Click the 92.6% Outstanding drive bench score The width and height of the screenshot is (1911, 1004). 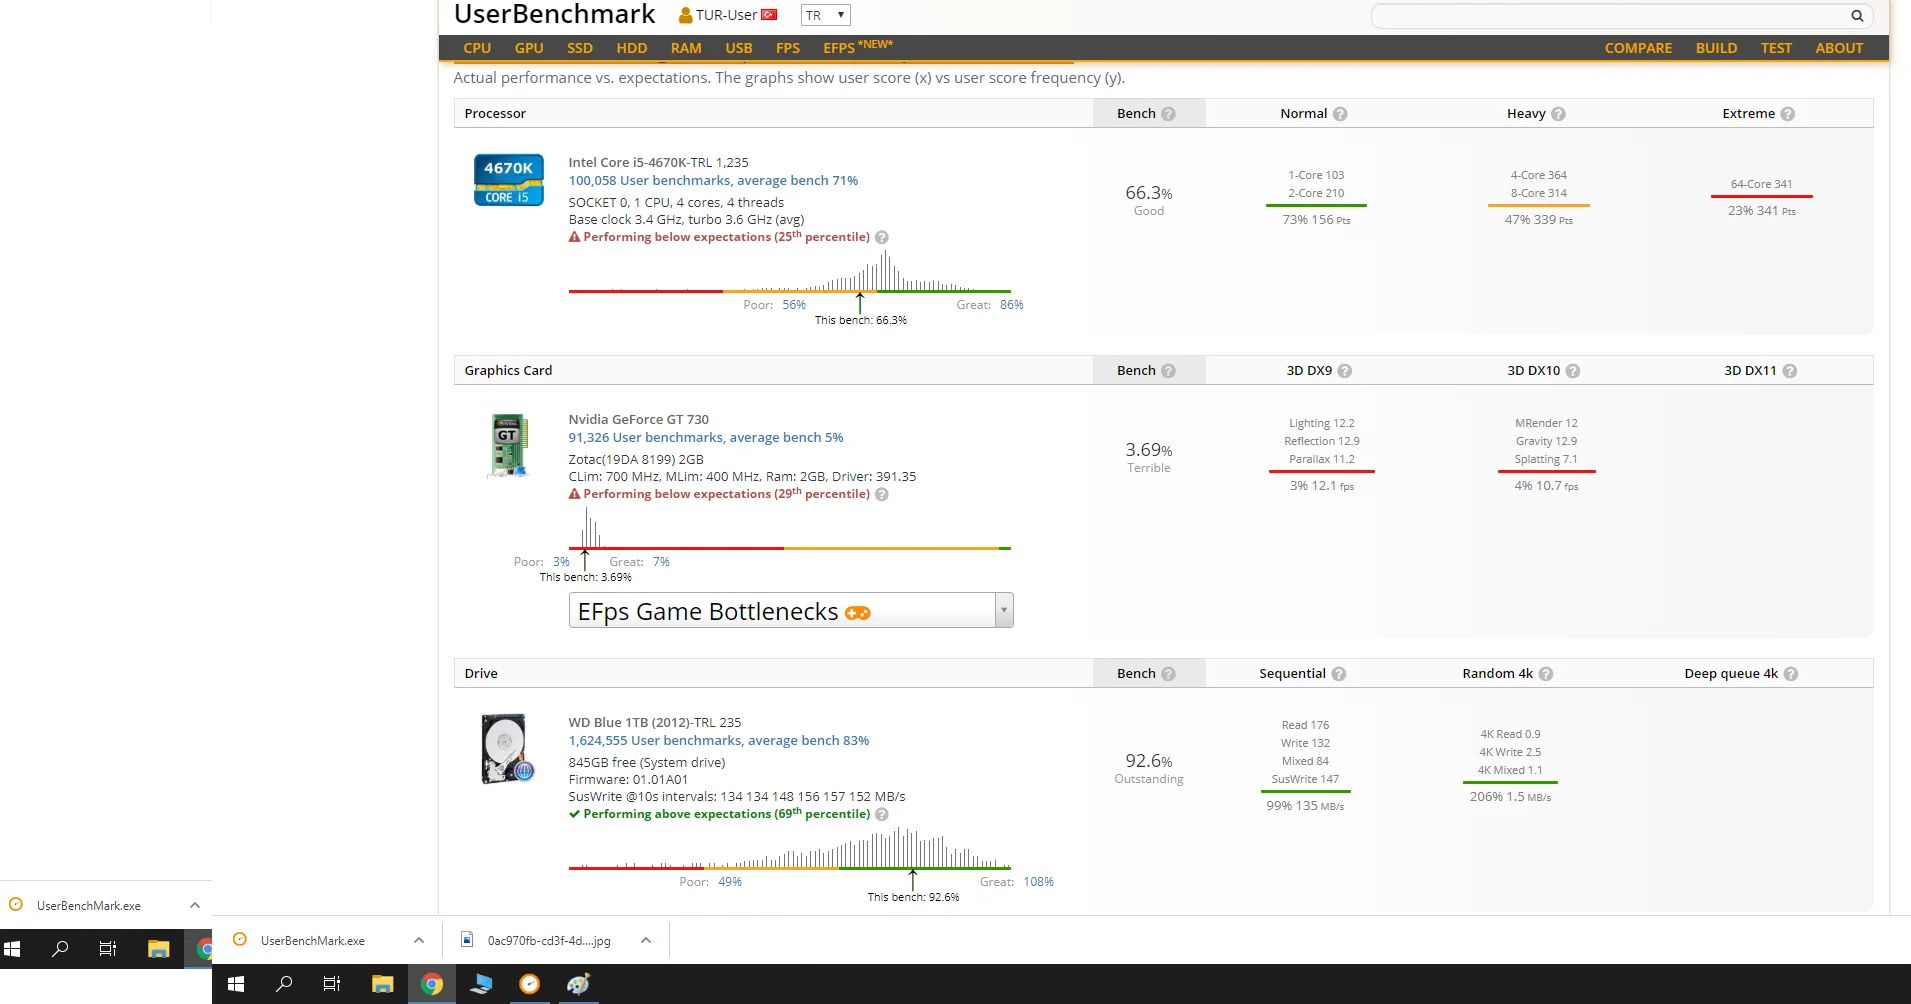[1149, 768]
